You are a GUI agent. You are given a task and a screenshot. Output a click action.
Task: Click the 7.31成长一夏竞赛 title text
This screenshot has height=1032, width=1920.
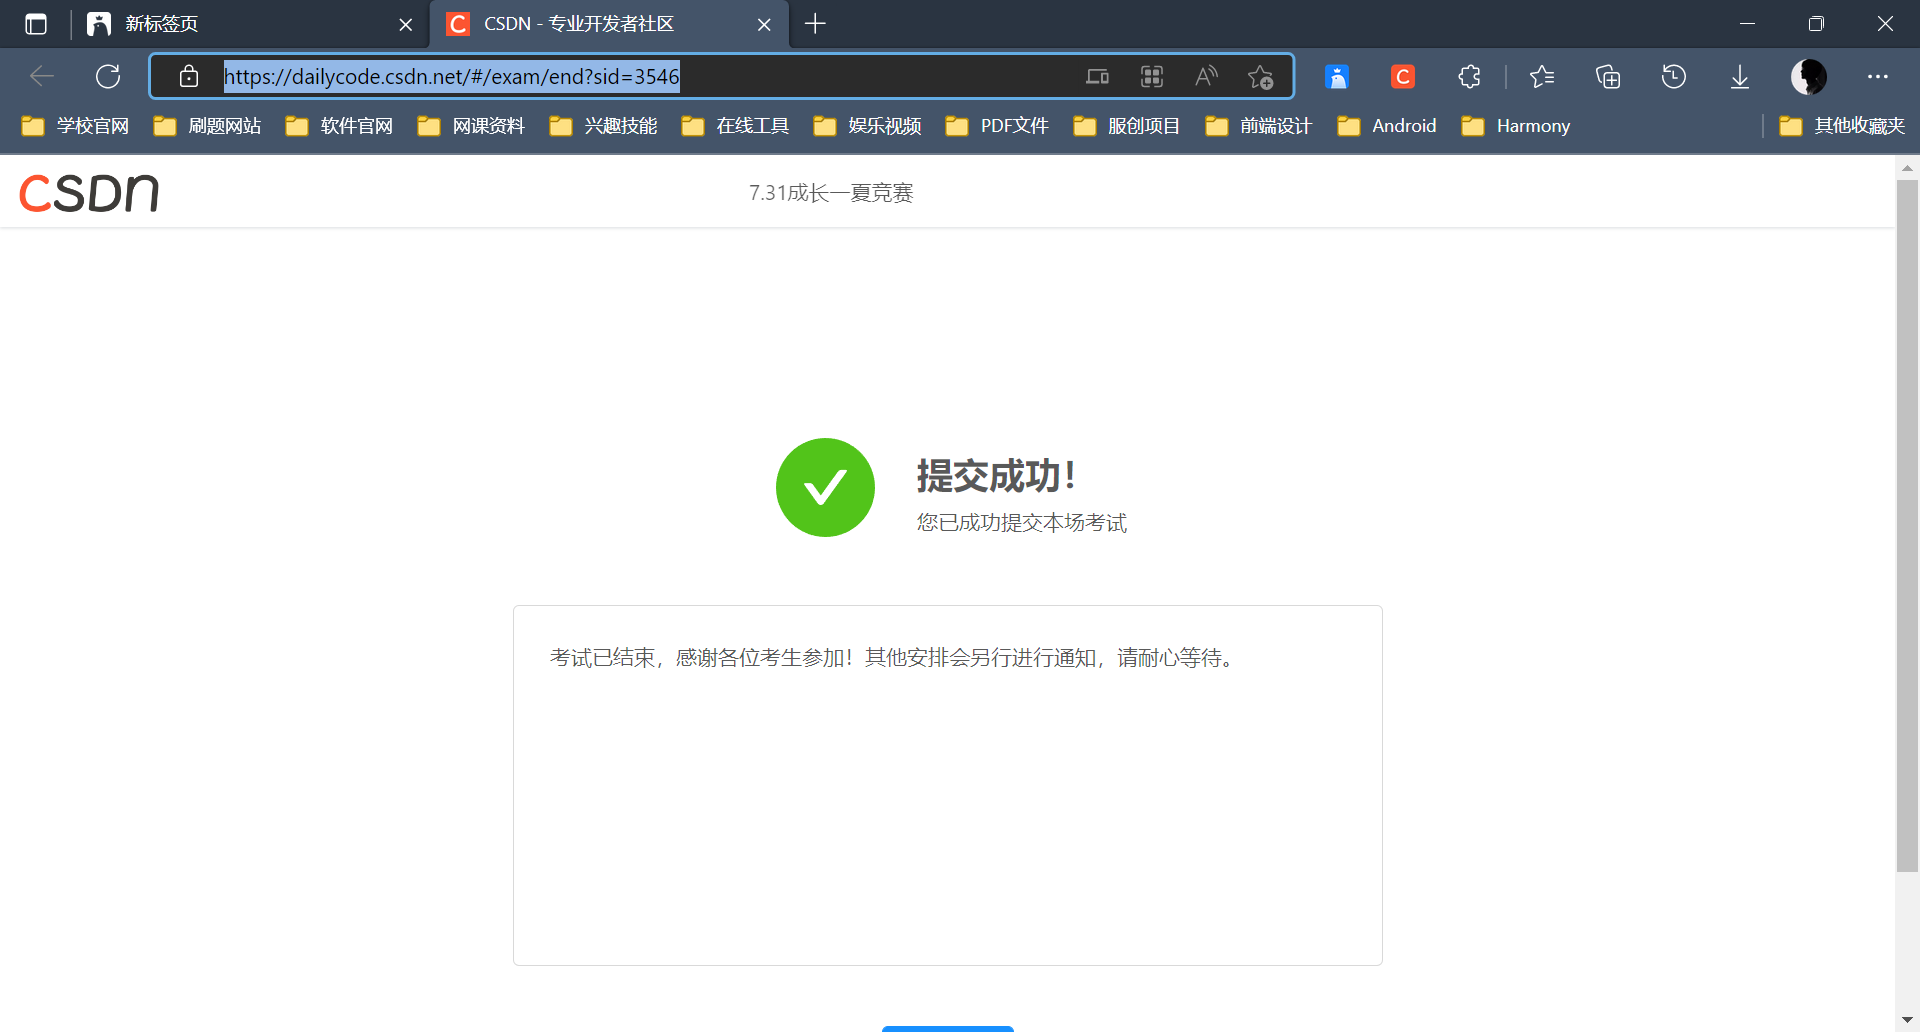[831, 193]
